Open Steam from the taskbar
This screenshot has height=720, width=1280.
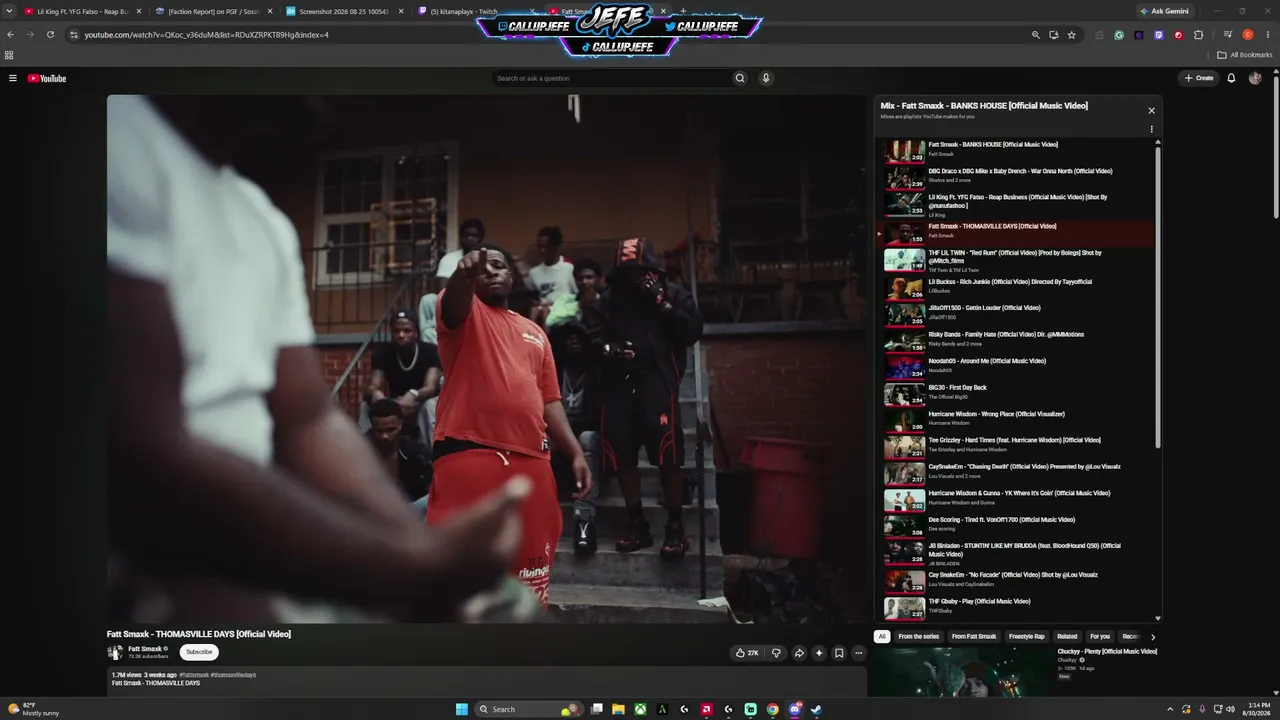click(x=816, y=709)
